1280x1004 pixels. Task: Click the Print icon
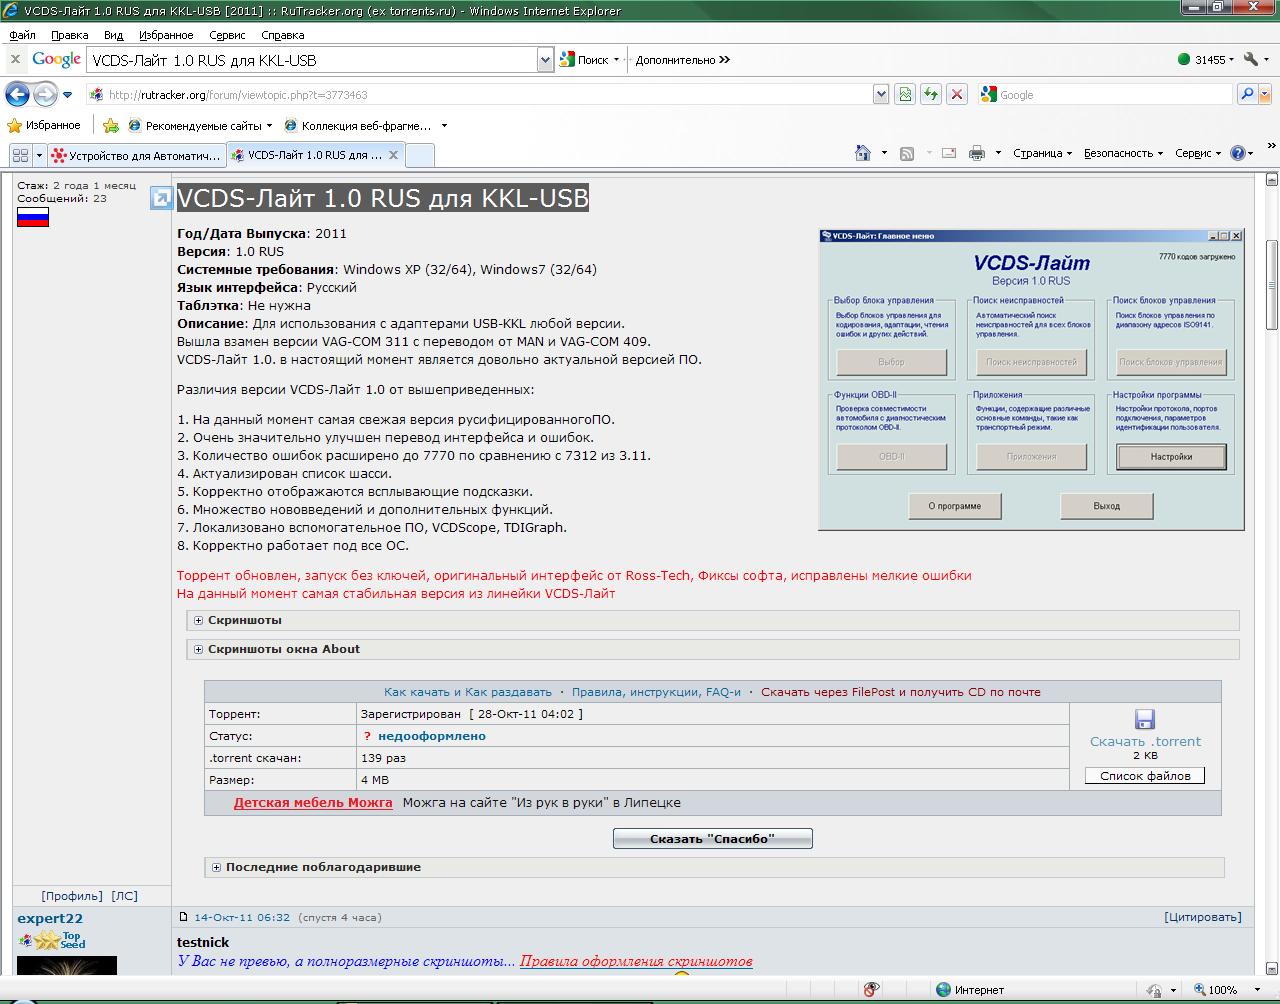click(x=977, y=153)
